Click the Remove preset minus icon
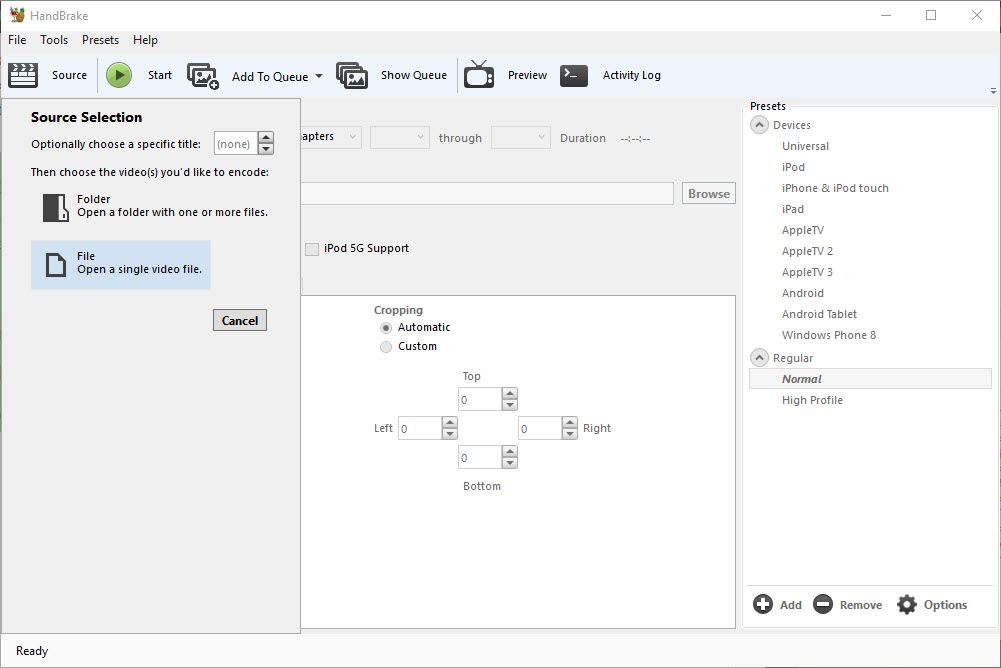 (823, 604)
